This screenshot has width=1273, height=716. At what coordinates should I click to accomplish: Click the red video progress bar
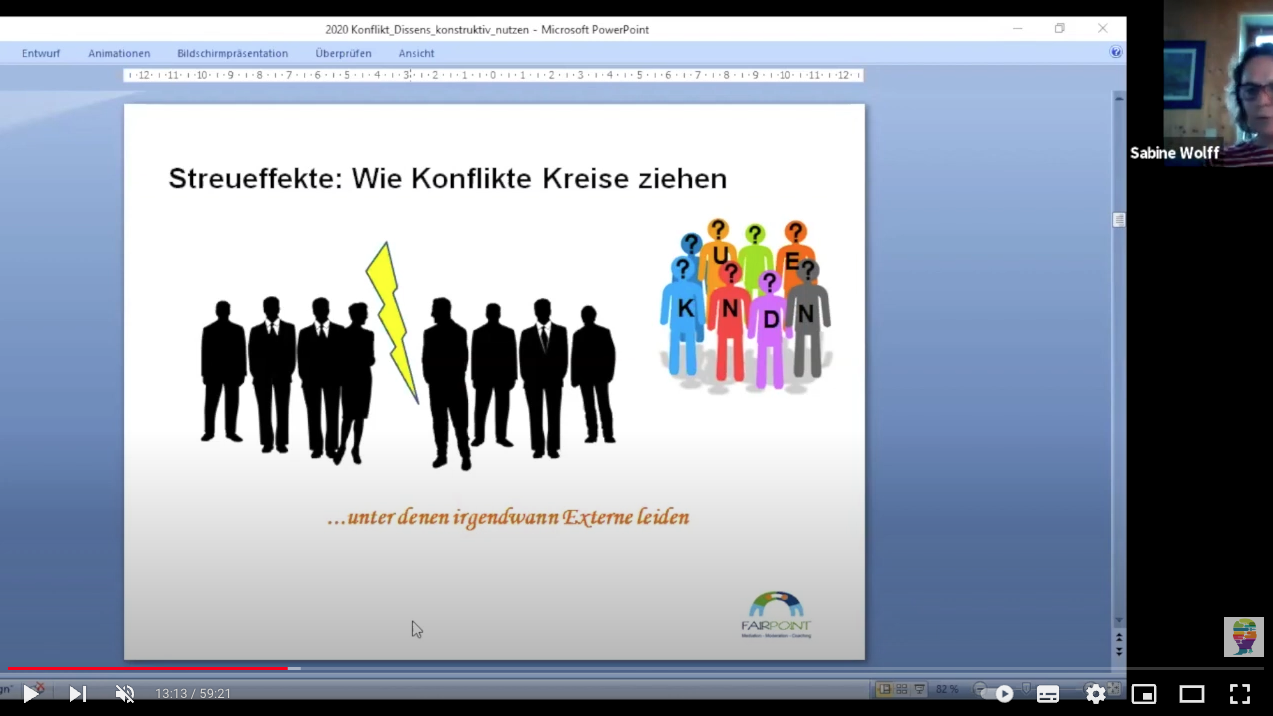[148, 668]
